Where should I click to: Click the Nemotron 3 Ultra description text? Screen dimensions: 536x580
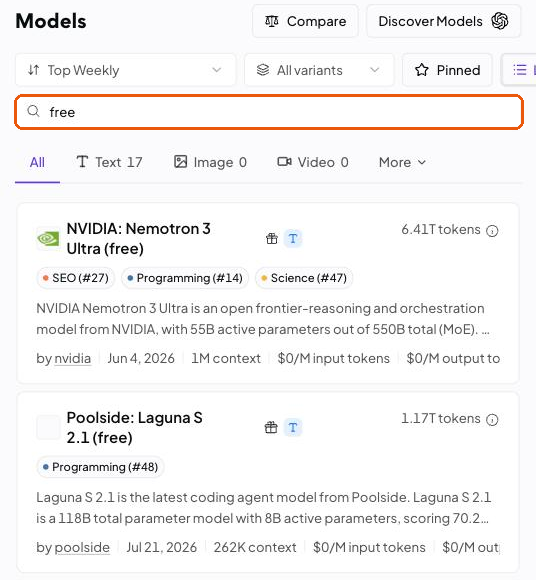click(263, 319)
